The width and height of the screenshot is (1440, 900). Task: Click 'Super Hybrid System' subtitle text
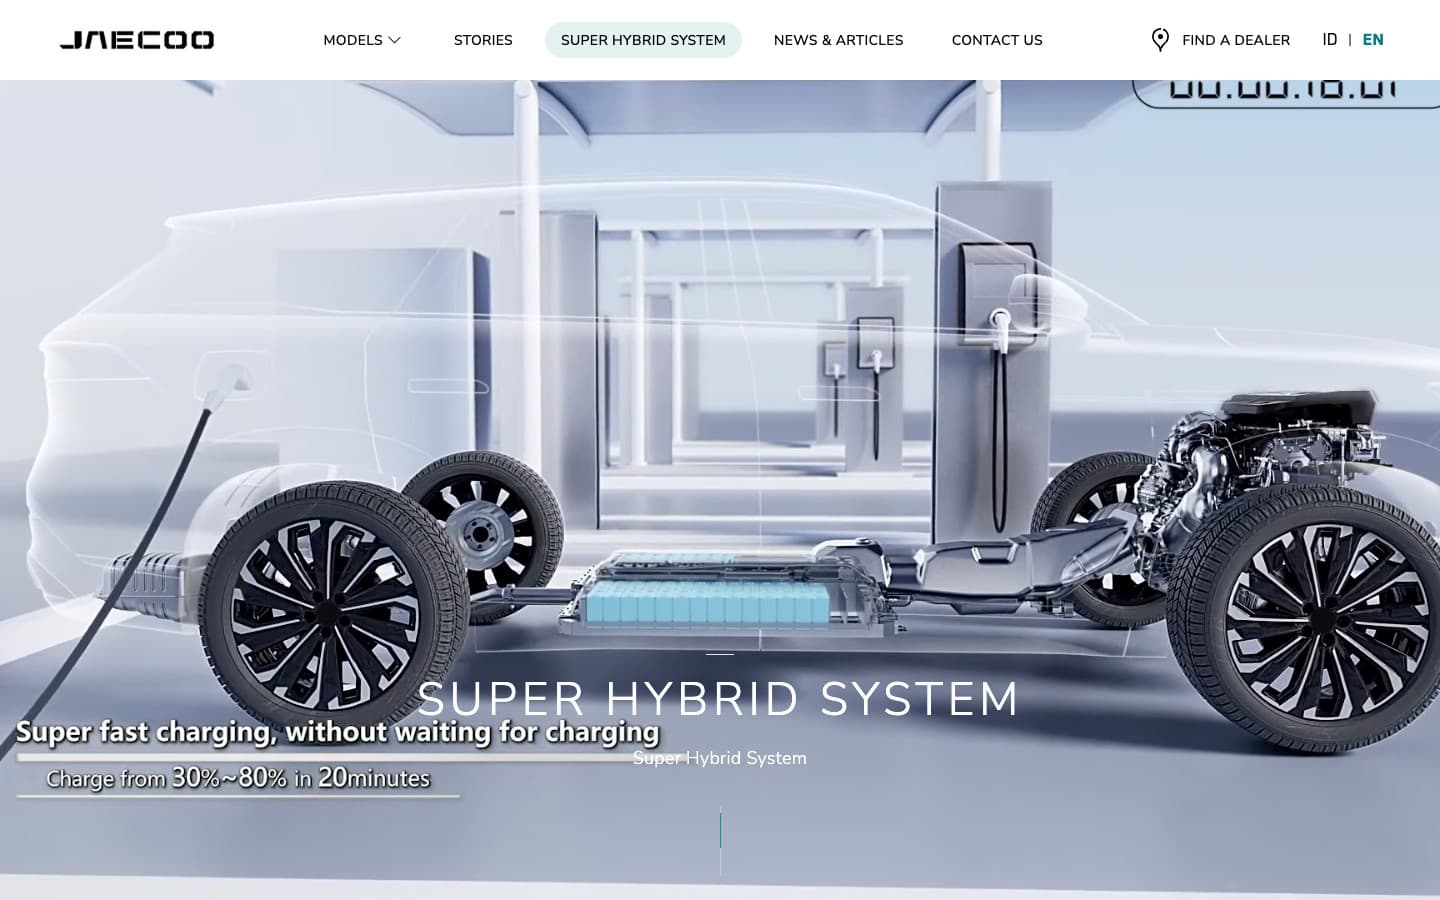[720, 758]
